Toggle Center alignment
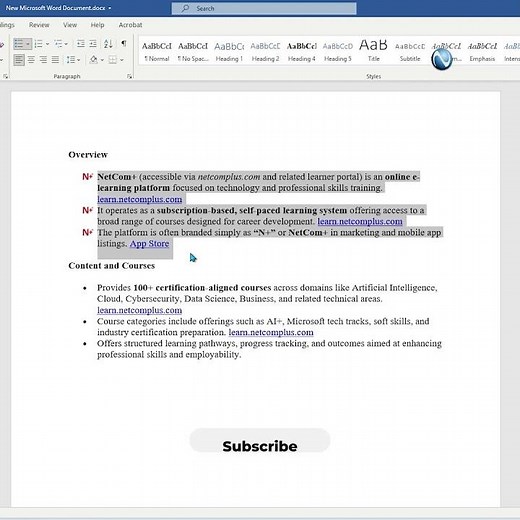The height and width of the screenshot is (520, 520). [x=31, y=60]
